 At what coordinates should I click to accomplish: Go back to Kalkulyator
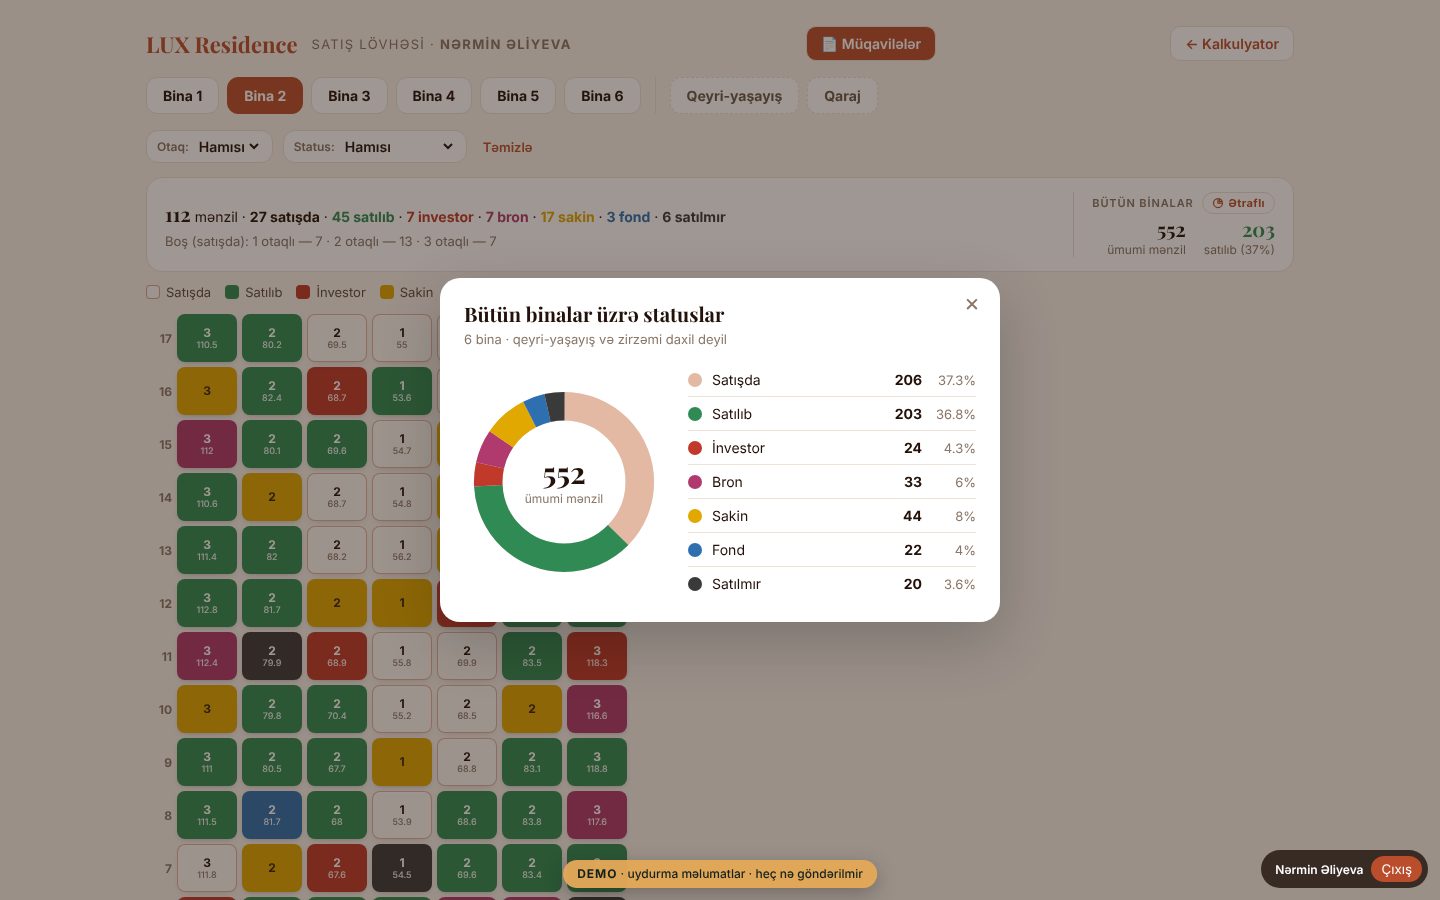1232,44
